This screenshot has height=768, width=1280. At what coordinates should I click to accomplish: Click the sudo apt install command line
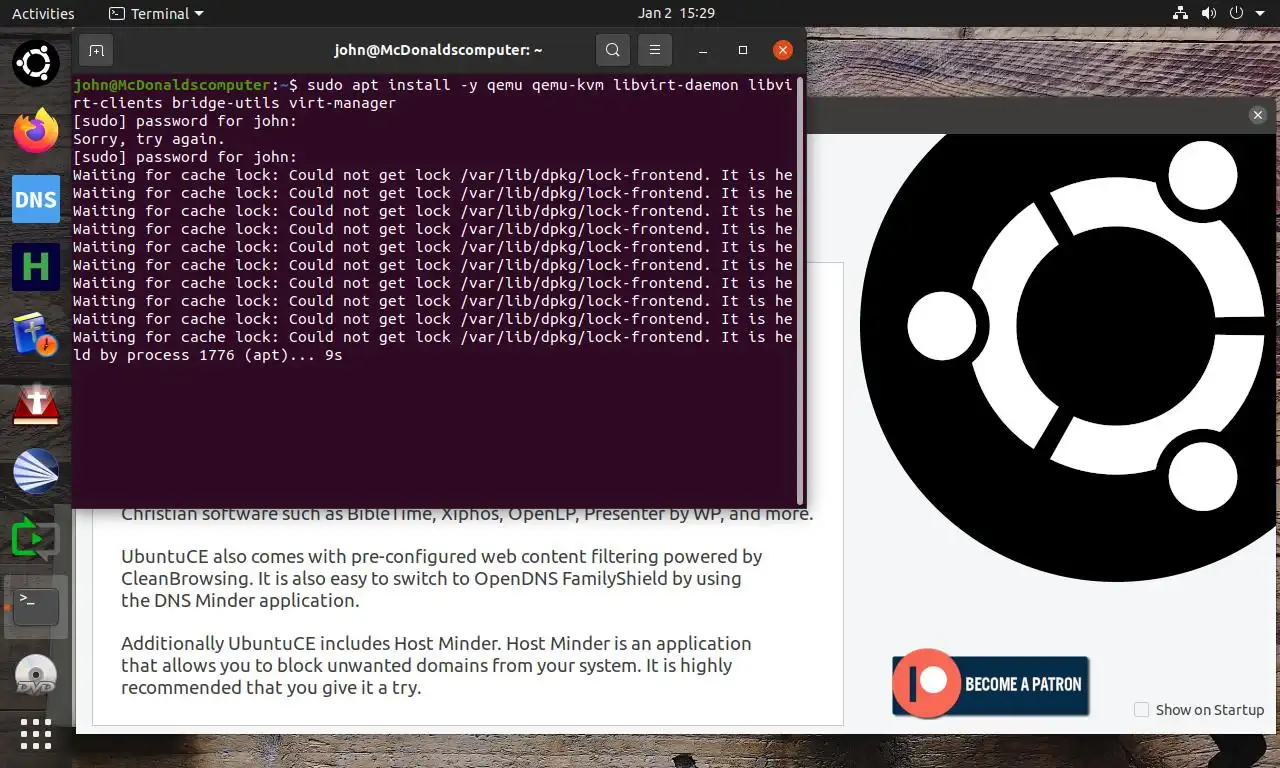(432, 94)
